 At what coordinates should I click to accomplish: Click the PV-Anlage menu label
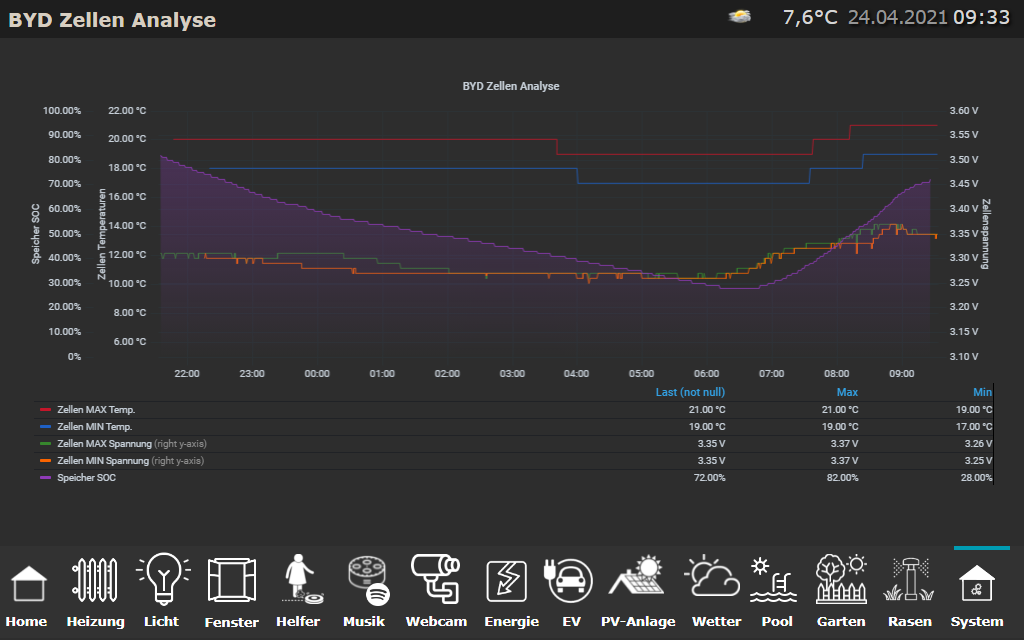[x=638, y=621]
